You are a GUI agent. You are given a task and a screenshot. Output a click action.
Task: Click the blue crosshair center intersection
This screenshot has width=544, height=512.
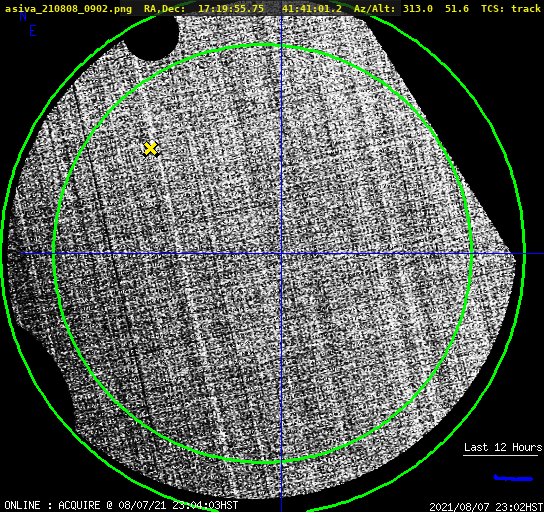pyautogui.click(x=281, y=254)
